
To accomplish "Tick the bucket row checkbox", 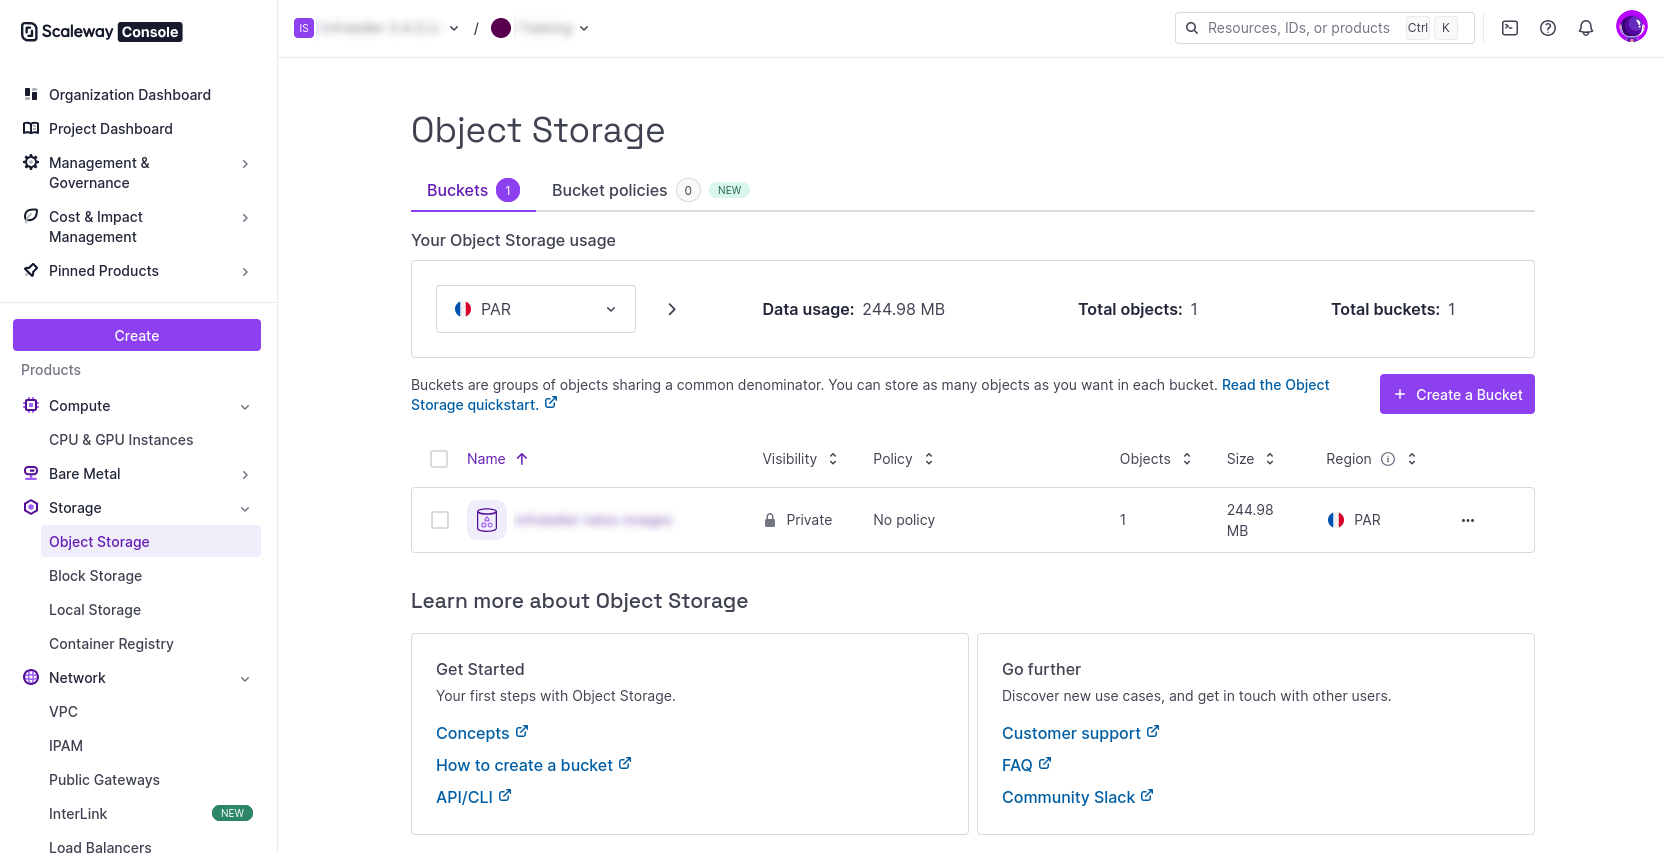I will (440, 520).
